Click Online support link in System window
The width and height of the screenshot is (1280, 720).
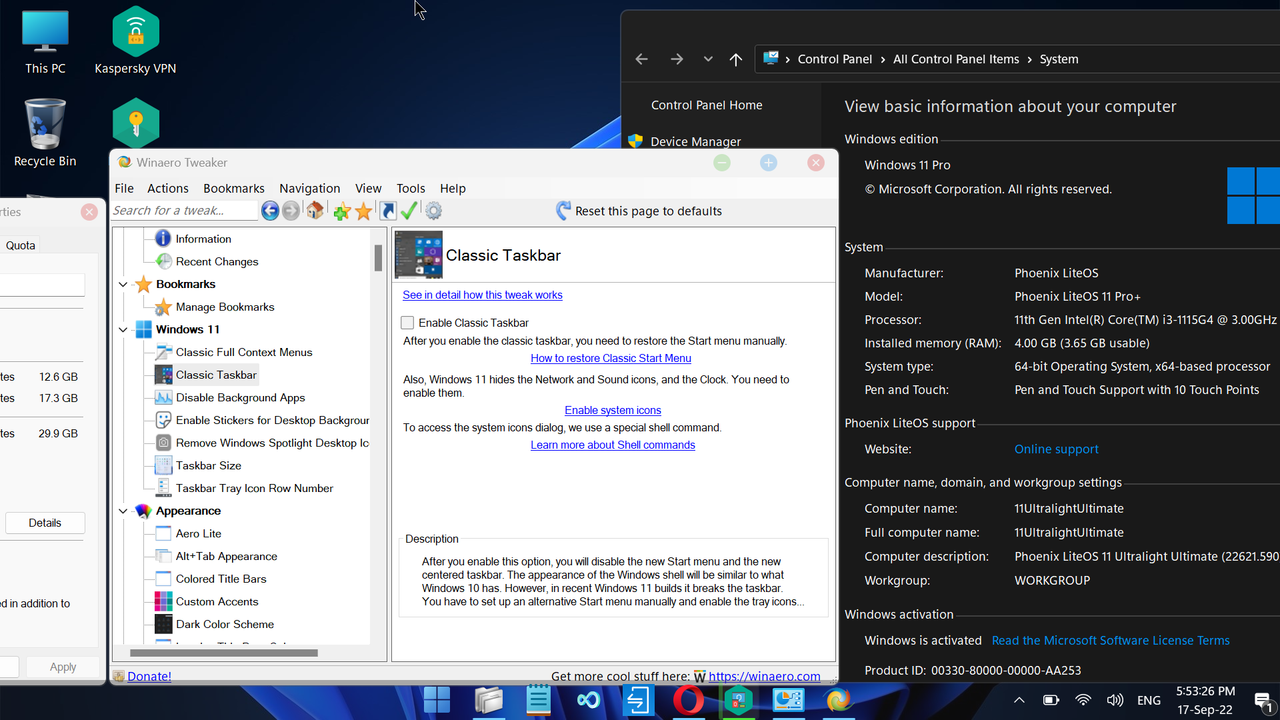[1056, 449]
